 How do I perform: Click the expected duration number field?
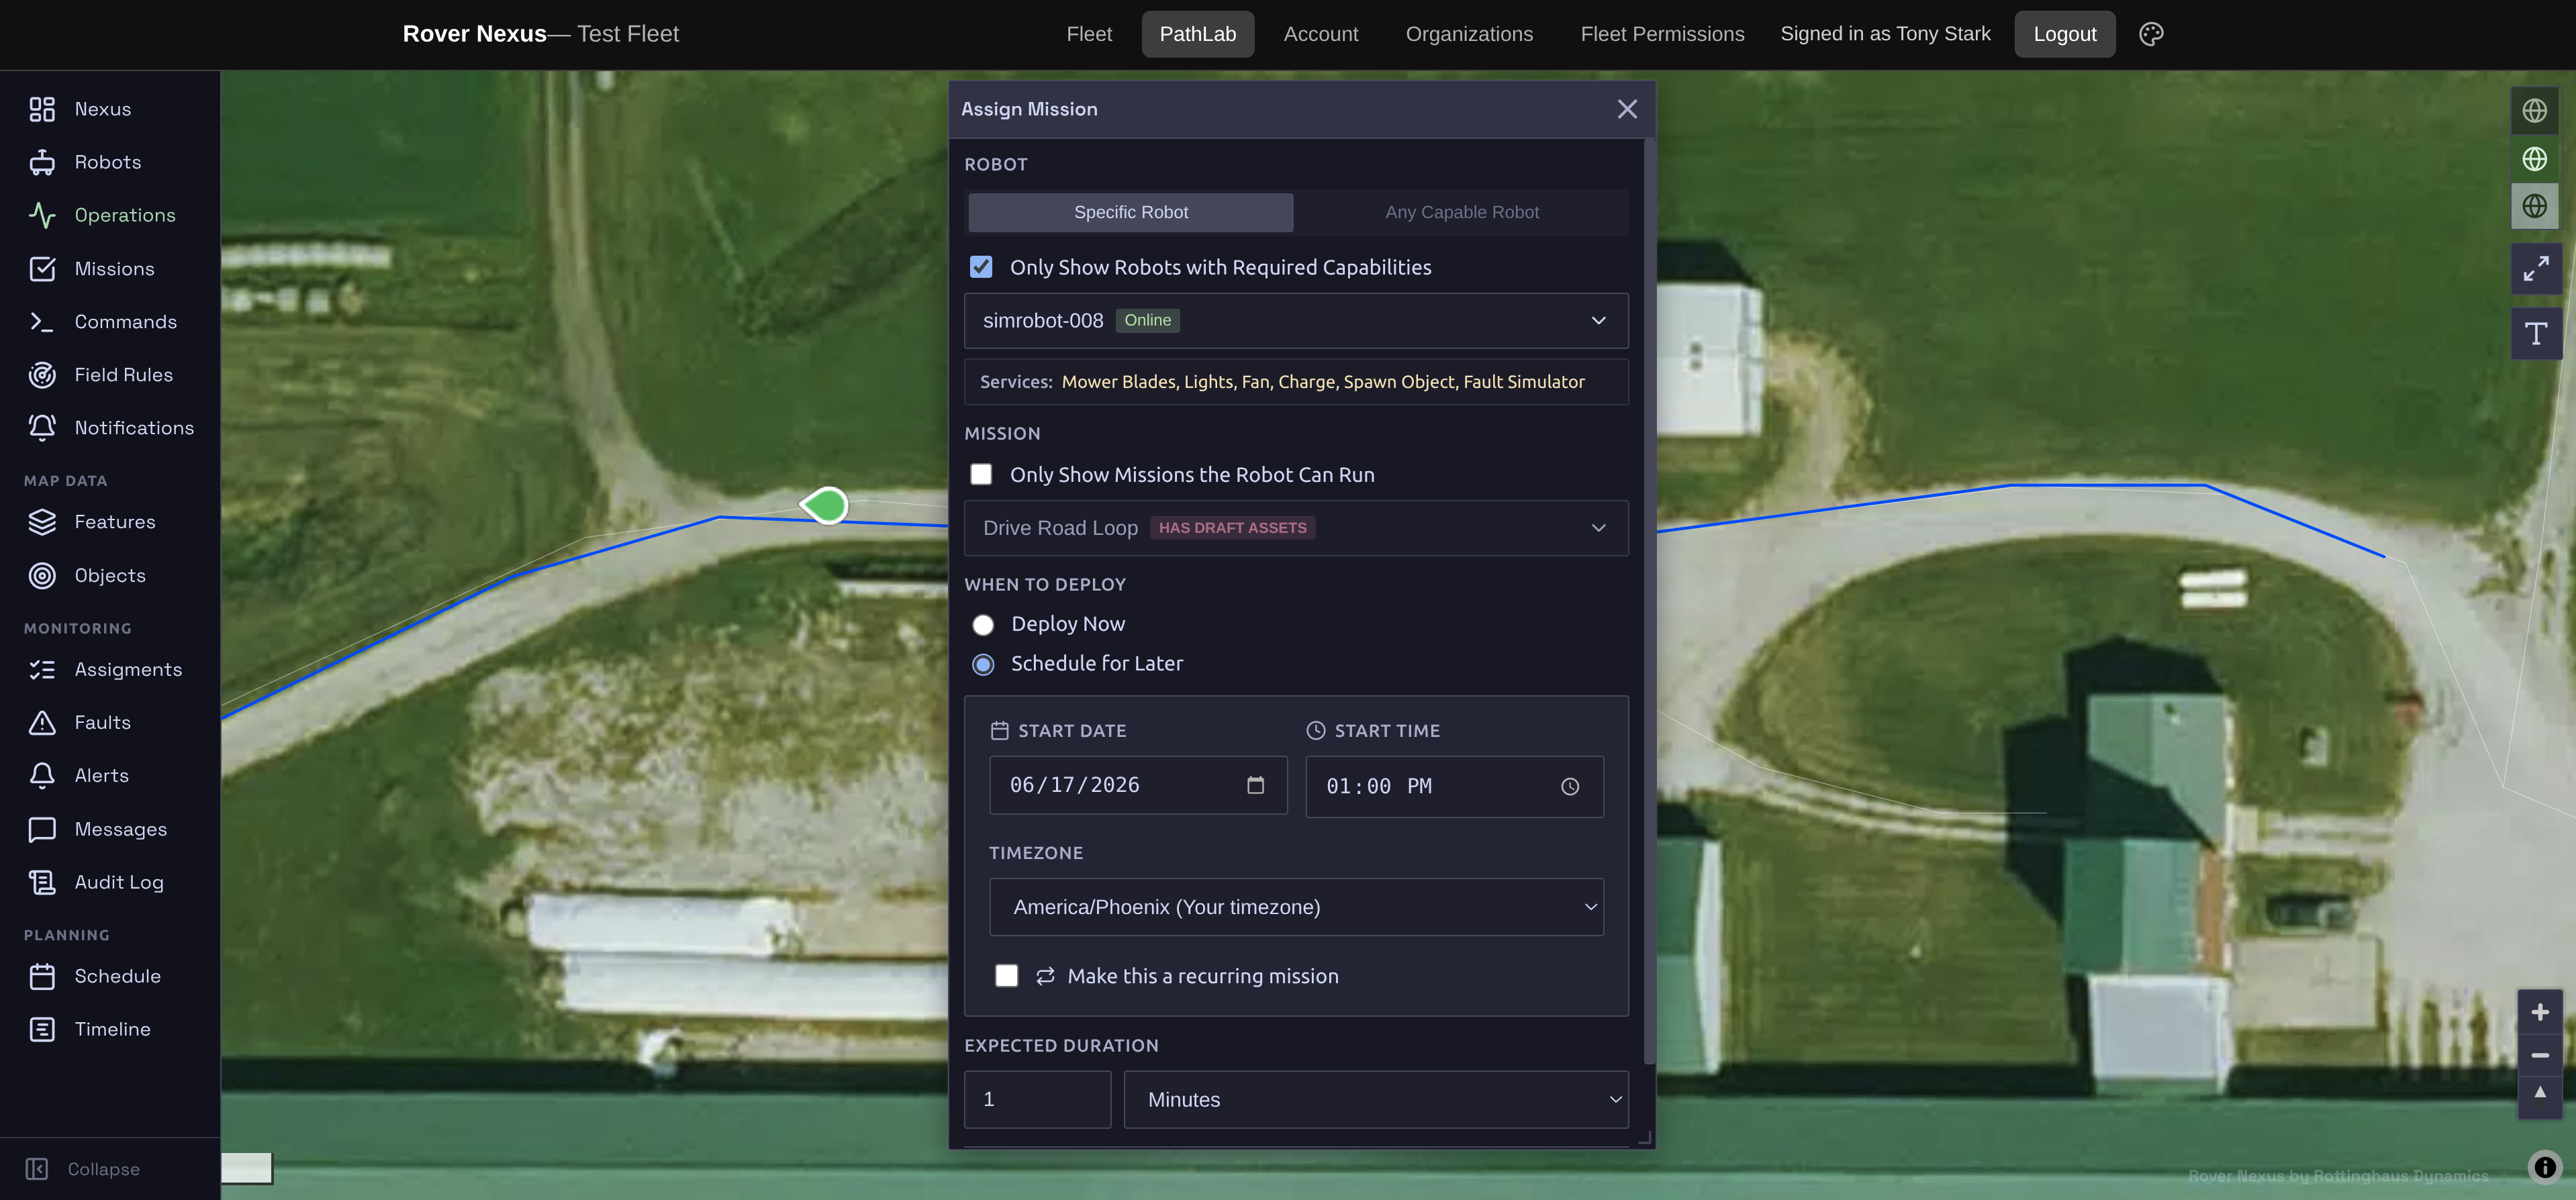click(1037, 1099)
